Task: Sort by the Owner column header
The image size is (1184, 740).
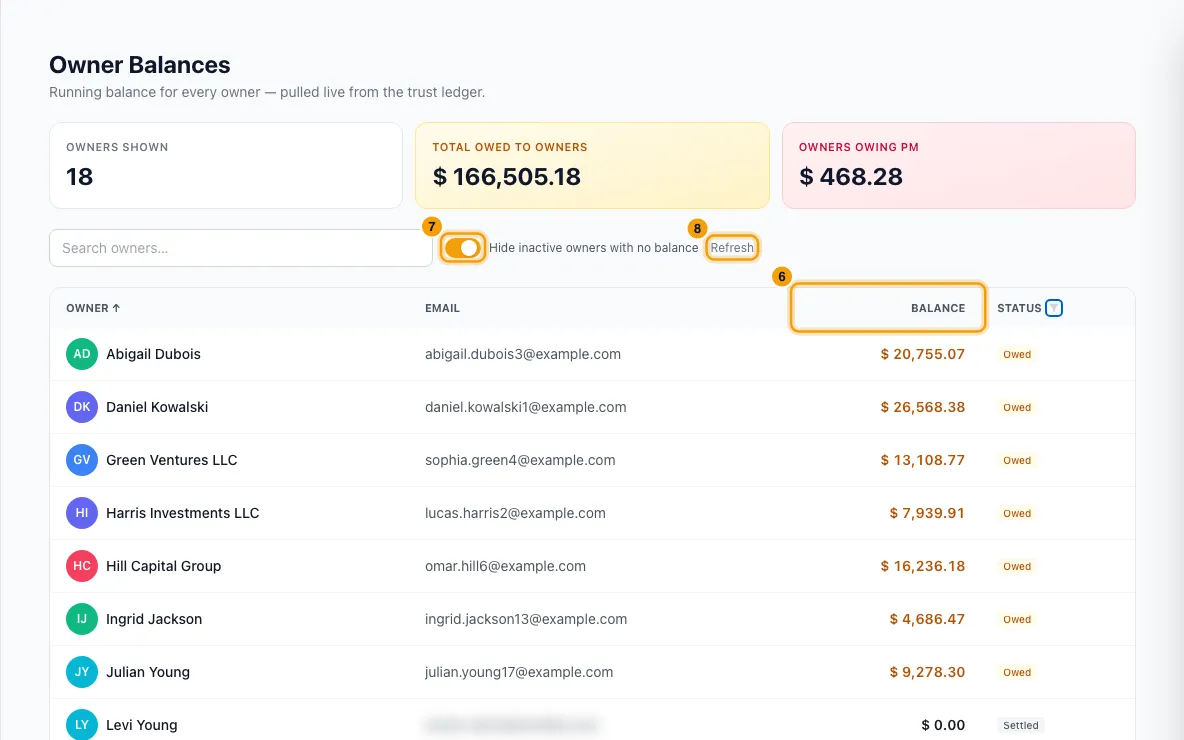Action: [x=93, y=308]
